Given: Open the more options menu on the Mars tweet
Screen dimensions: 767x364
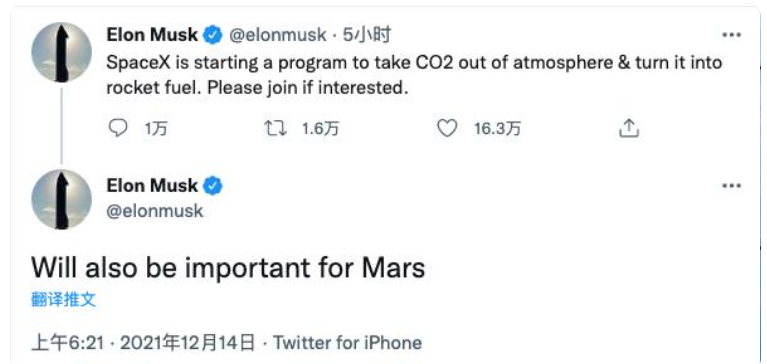Looking at the screenshot, I should 732,186.
